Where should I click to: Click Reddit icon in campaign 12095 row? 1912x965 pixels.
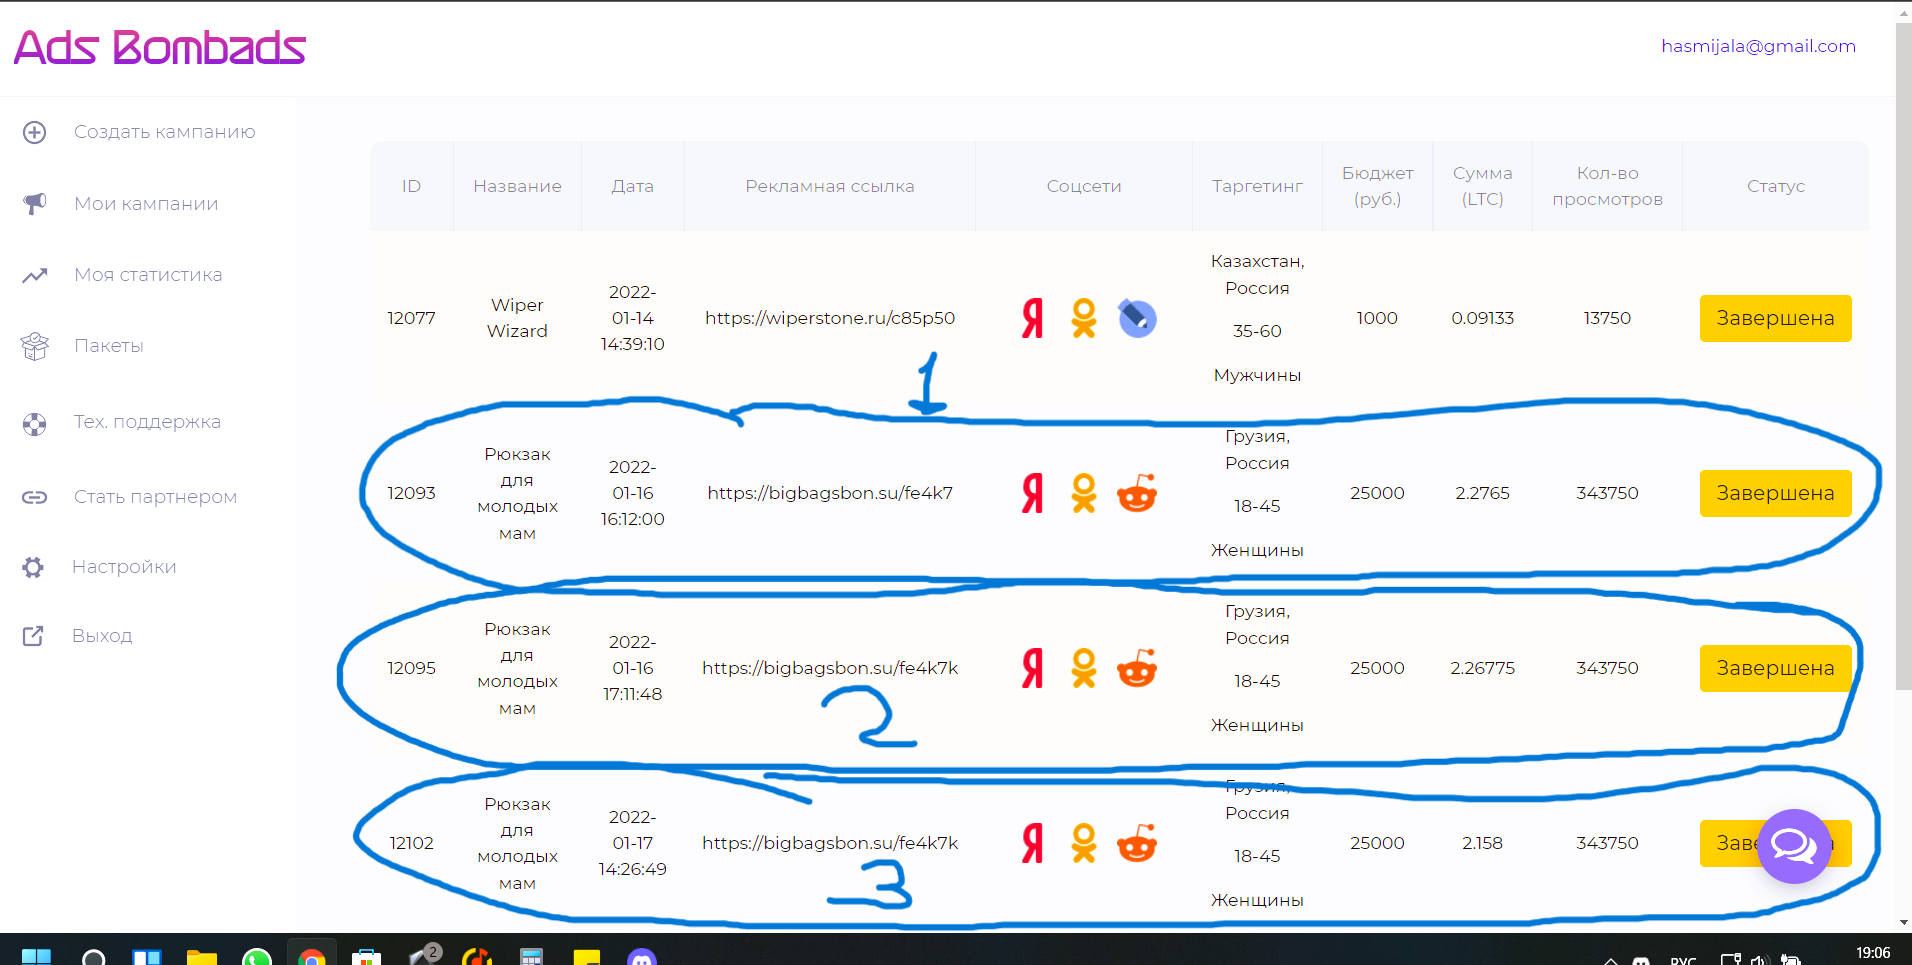[1137, 668]
